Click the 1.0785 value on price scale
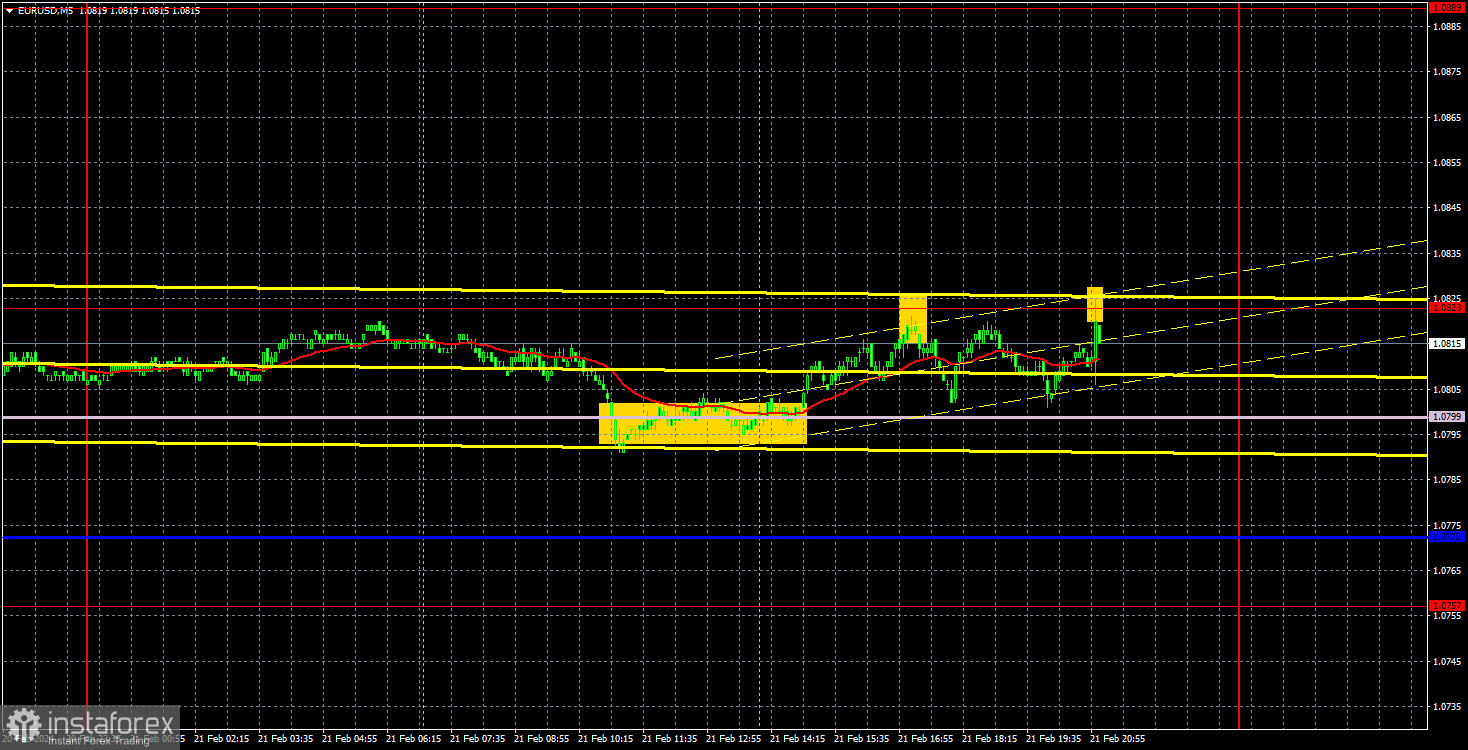The width and height of the screenshot is (1468, 750). (x=1446, y=480)
